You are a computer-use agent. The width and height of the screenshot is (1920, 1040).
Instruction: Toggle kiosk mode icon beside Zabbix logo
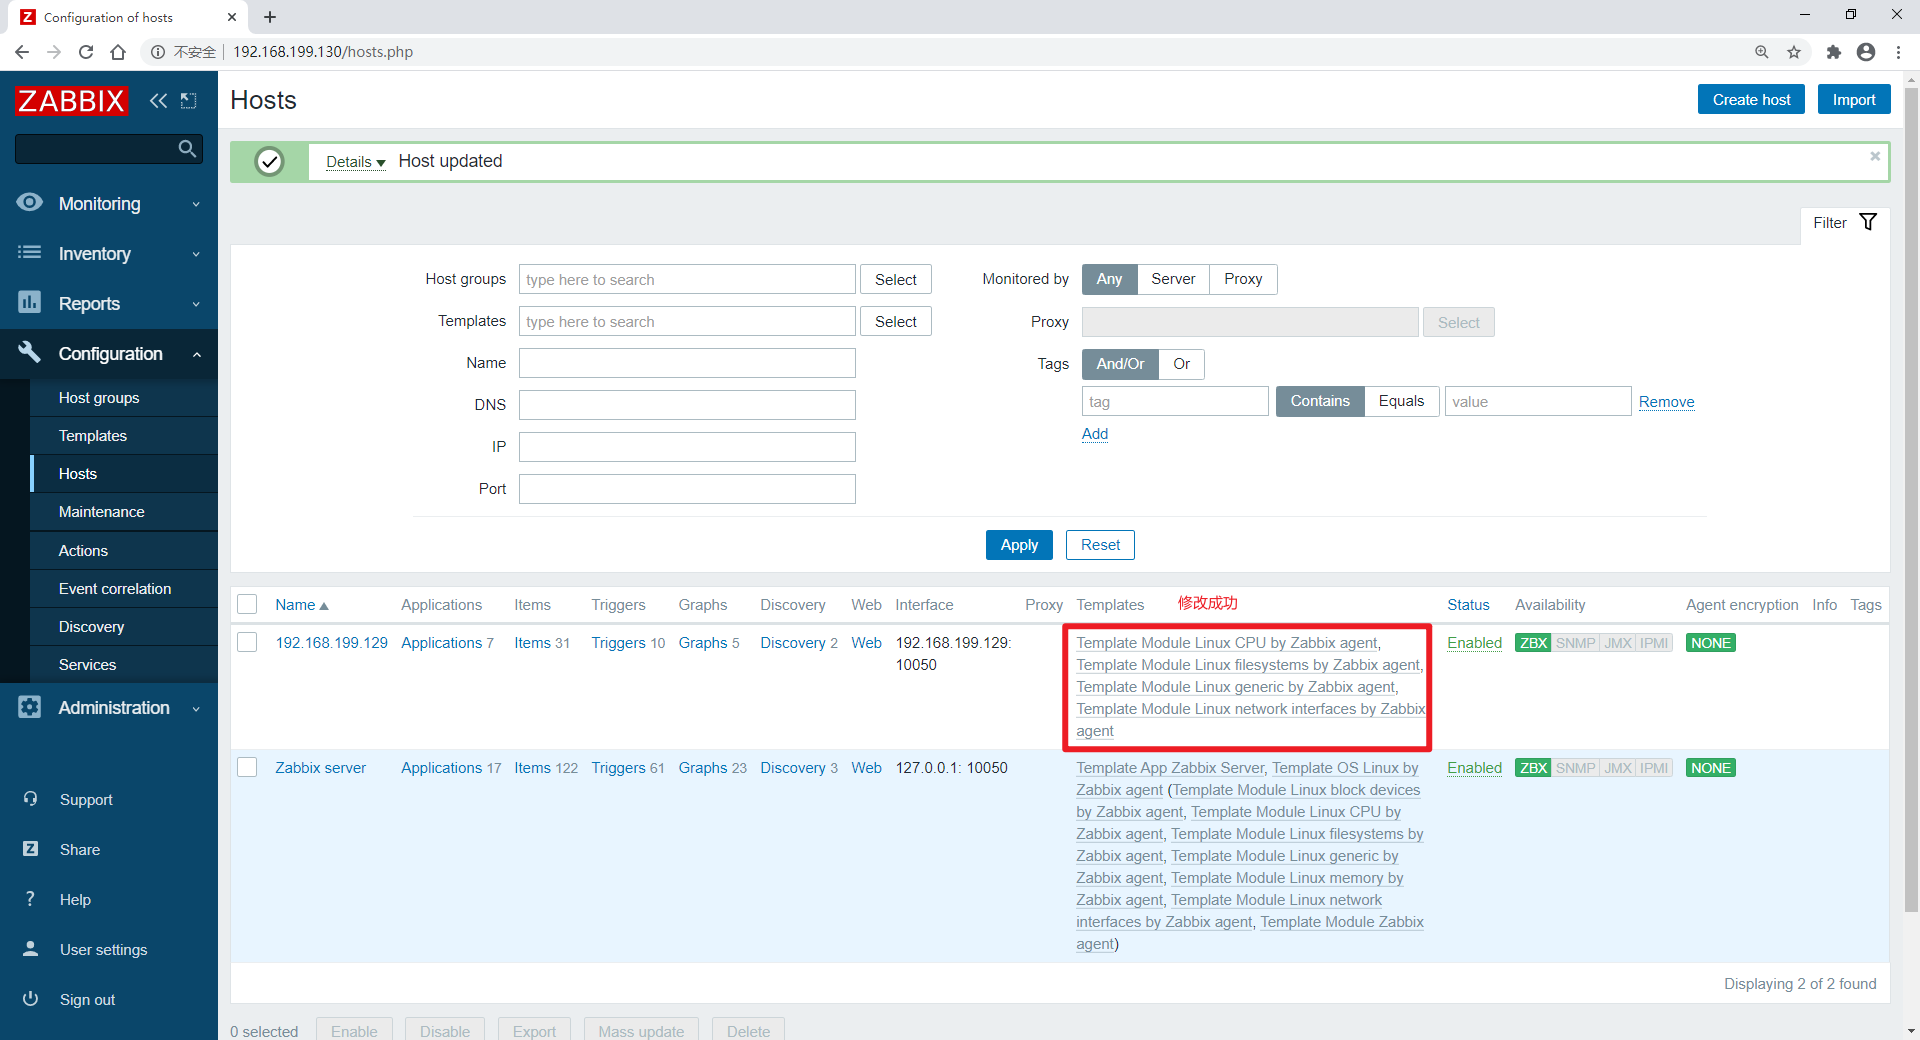(x=188, y=100)
